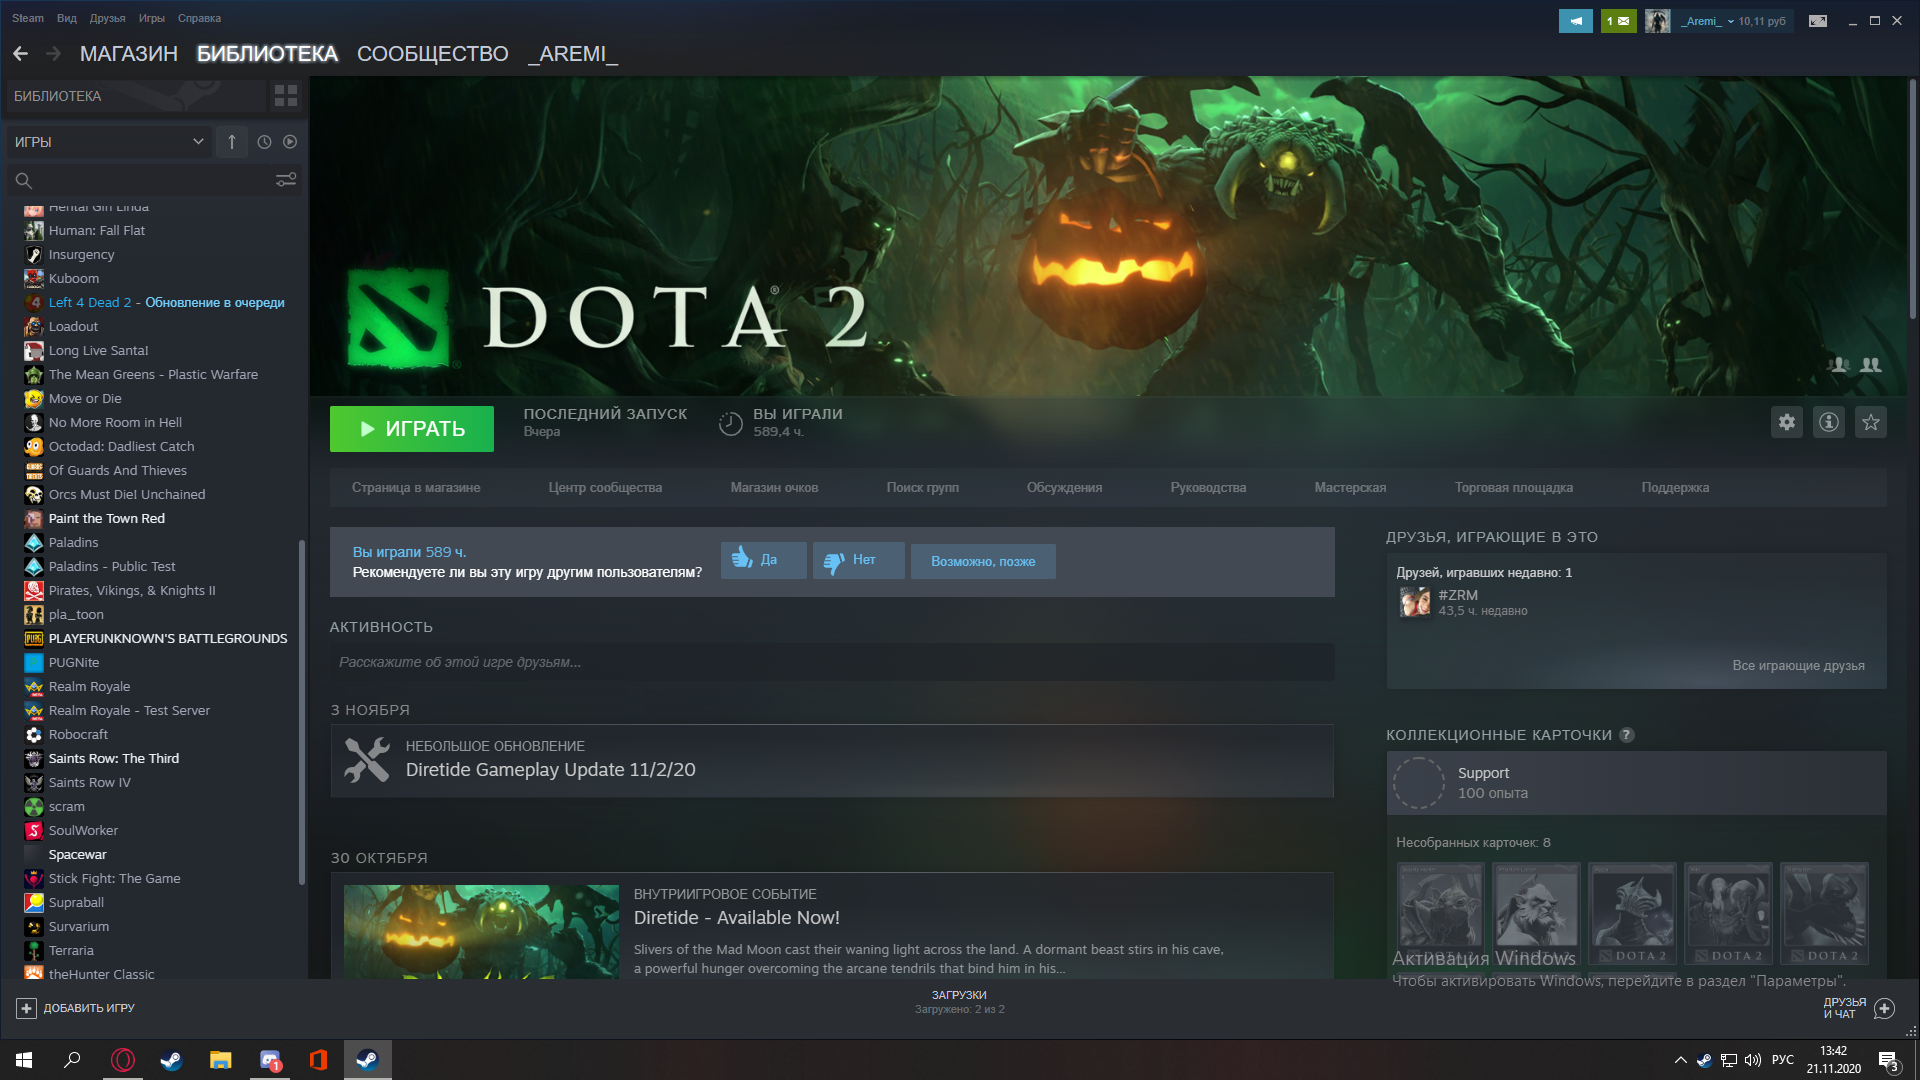This screenshot has height=1080, width=1920.
Task: Open Discord in taskbar
Action: (270, 1060)
